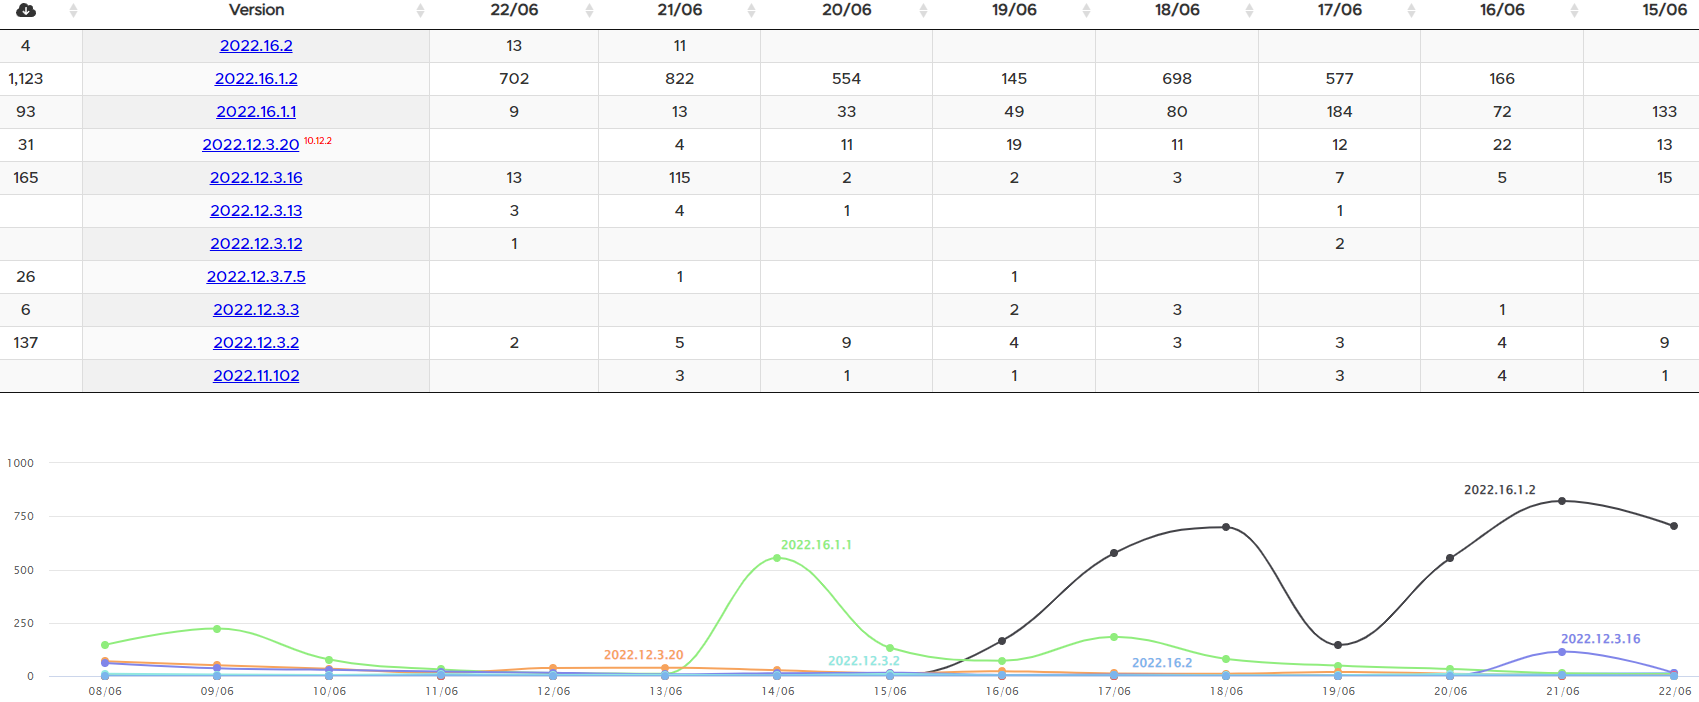Click the green data point on 09/06

pyautogui.click(x=217, y=629)
